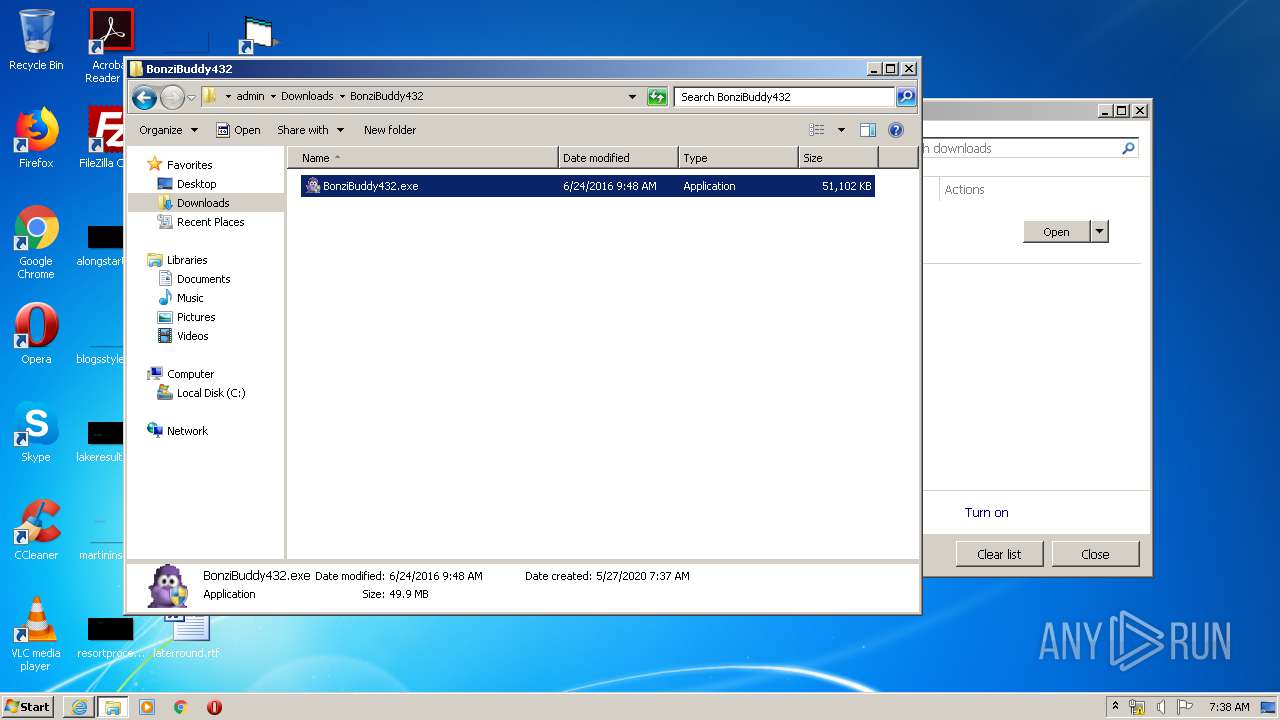Image resolution: width=1280 pixels, height=720 pixels.
Task: Open the Recycle Bin desktop icon
Action: click(36, 40)
